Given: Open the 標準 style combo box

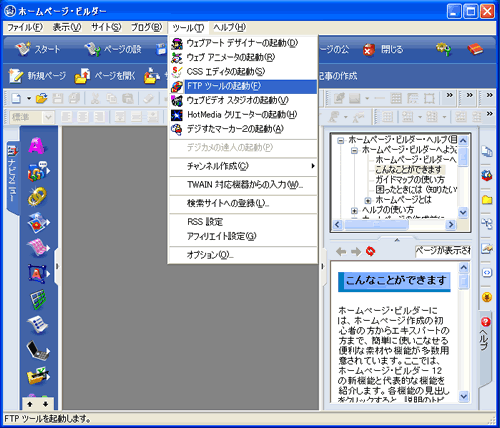Looking at the screenshot, I should click(32, 117).
